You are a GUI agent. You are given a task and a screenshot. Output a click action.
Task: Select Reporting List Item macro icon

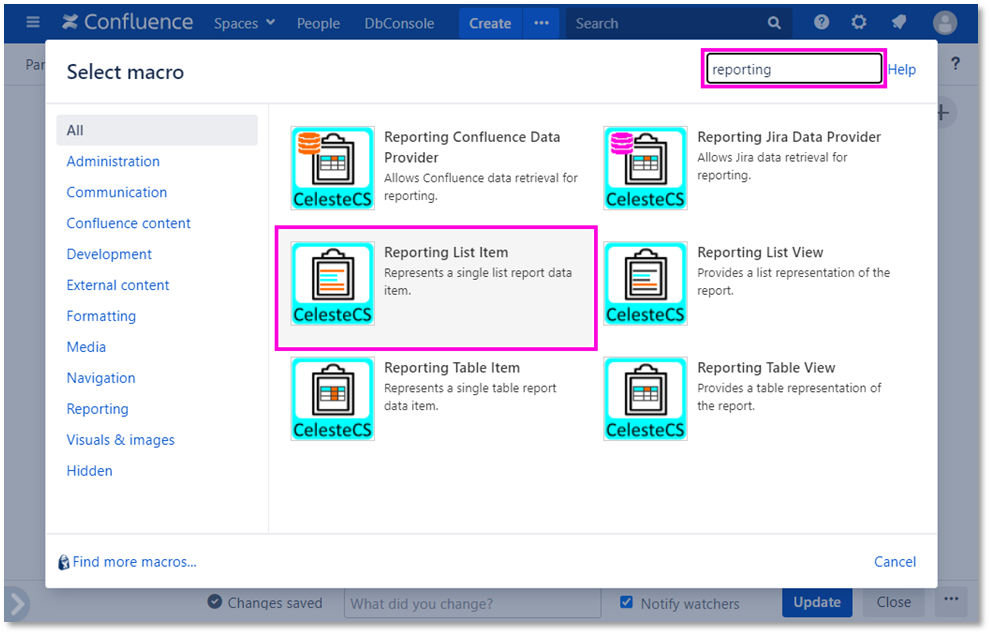[332, 284]
